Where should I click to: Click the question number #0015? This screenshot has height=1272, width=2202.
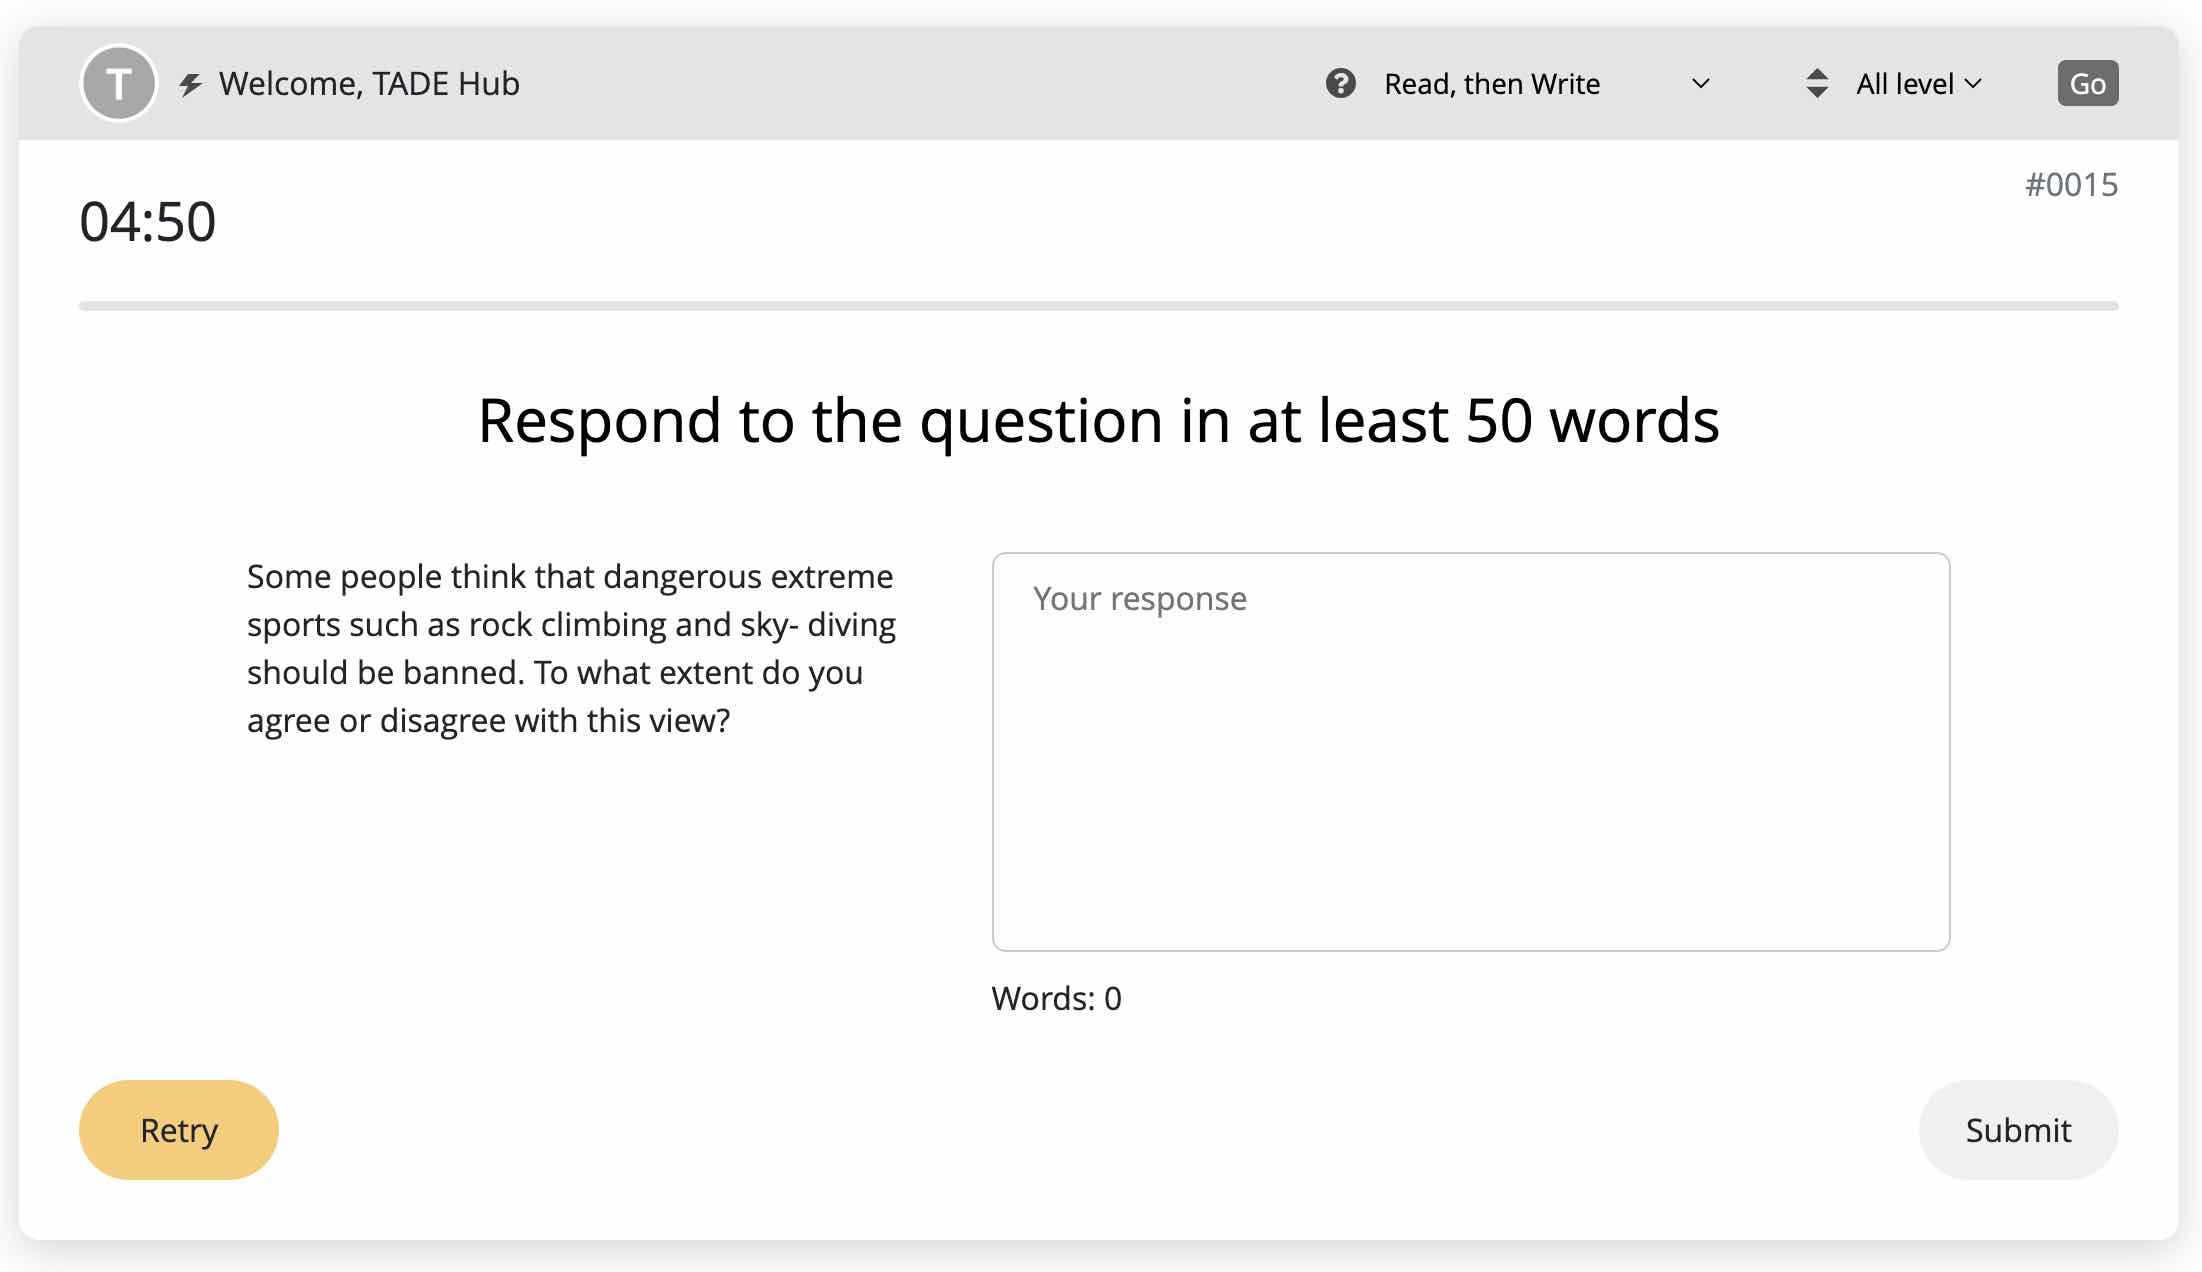coord(2071,185)
